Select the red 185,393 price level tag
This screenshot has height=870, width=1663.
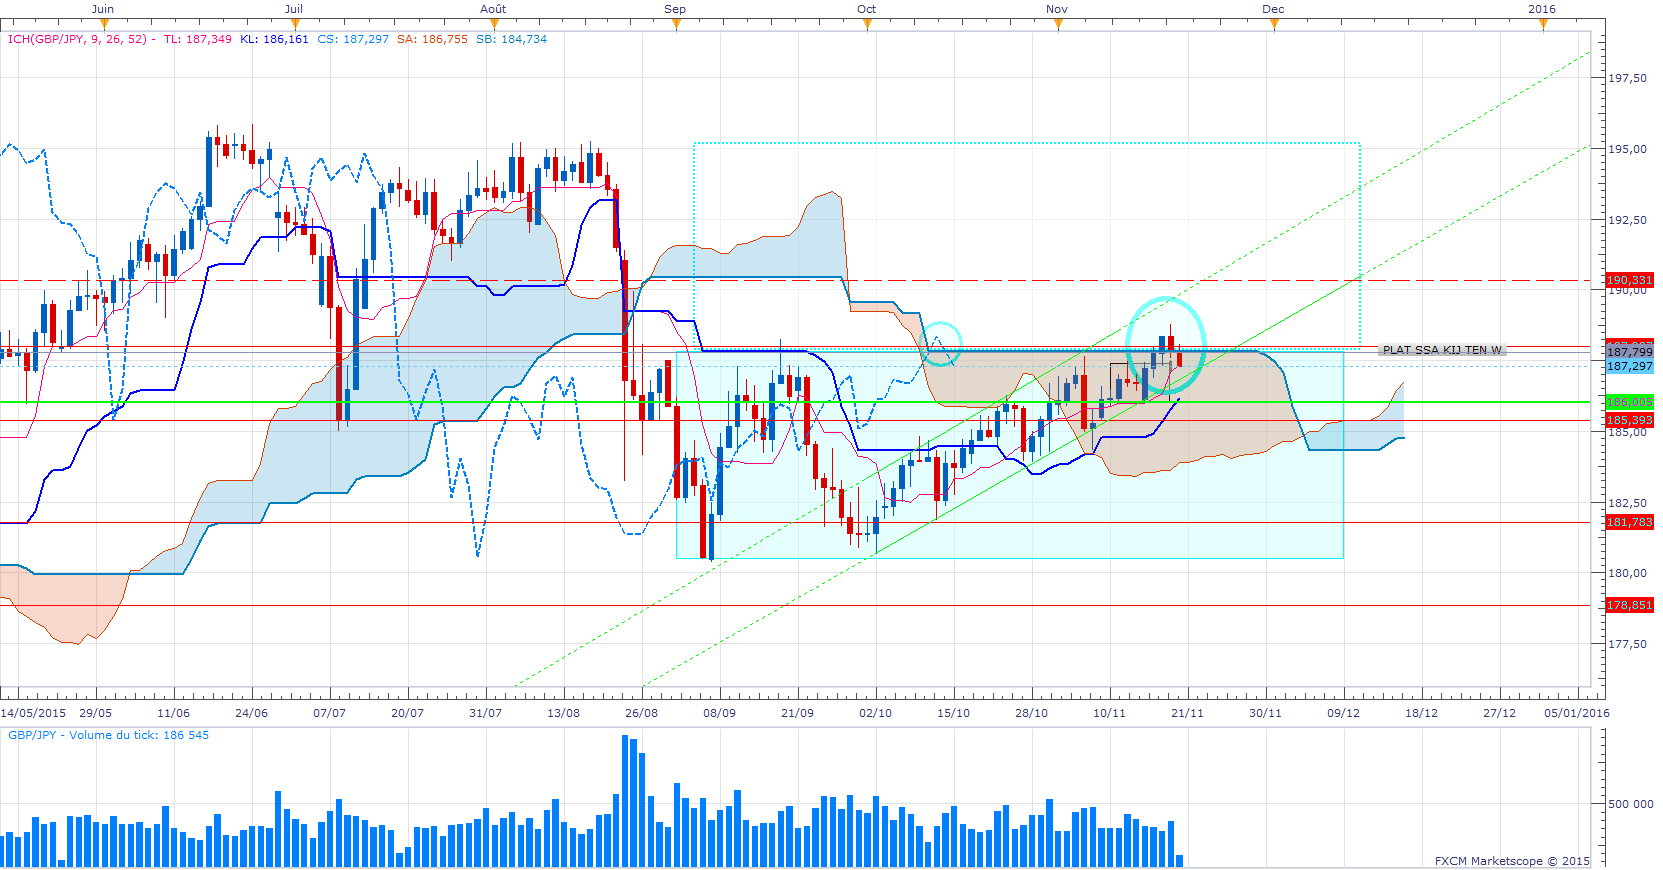pos(1629,420)
